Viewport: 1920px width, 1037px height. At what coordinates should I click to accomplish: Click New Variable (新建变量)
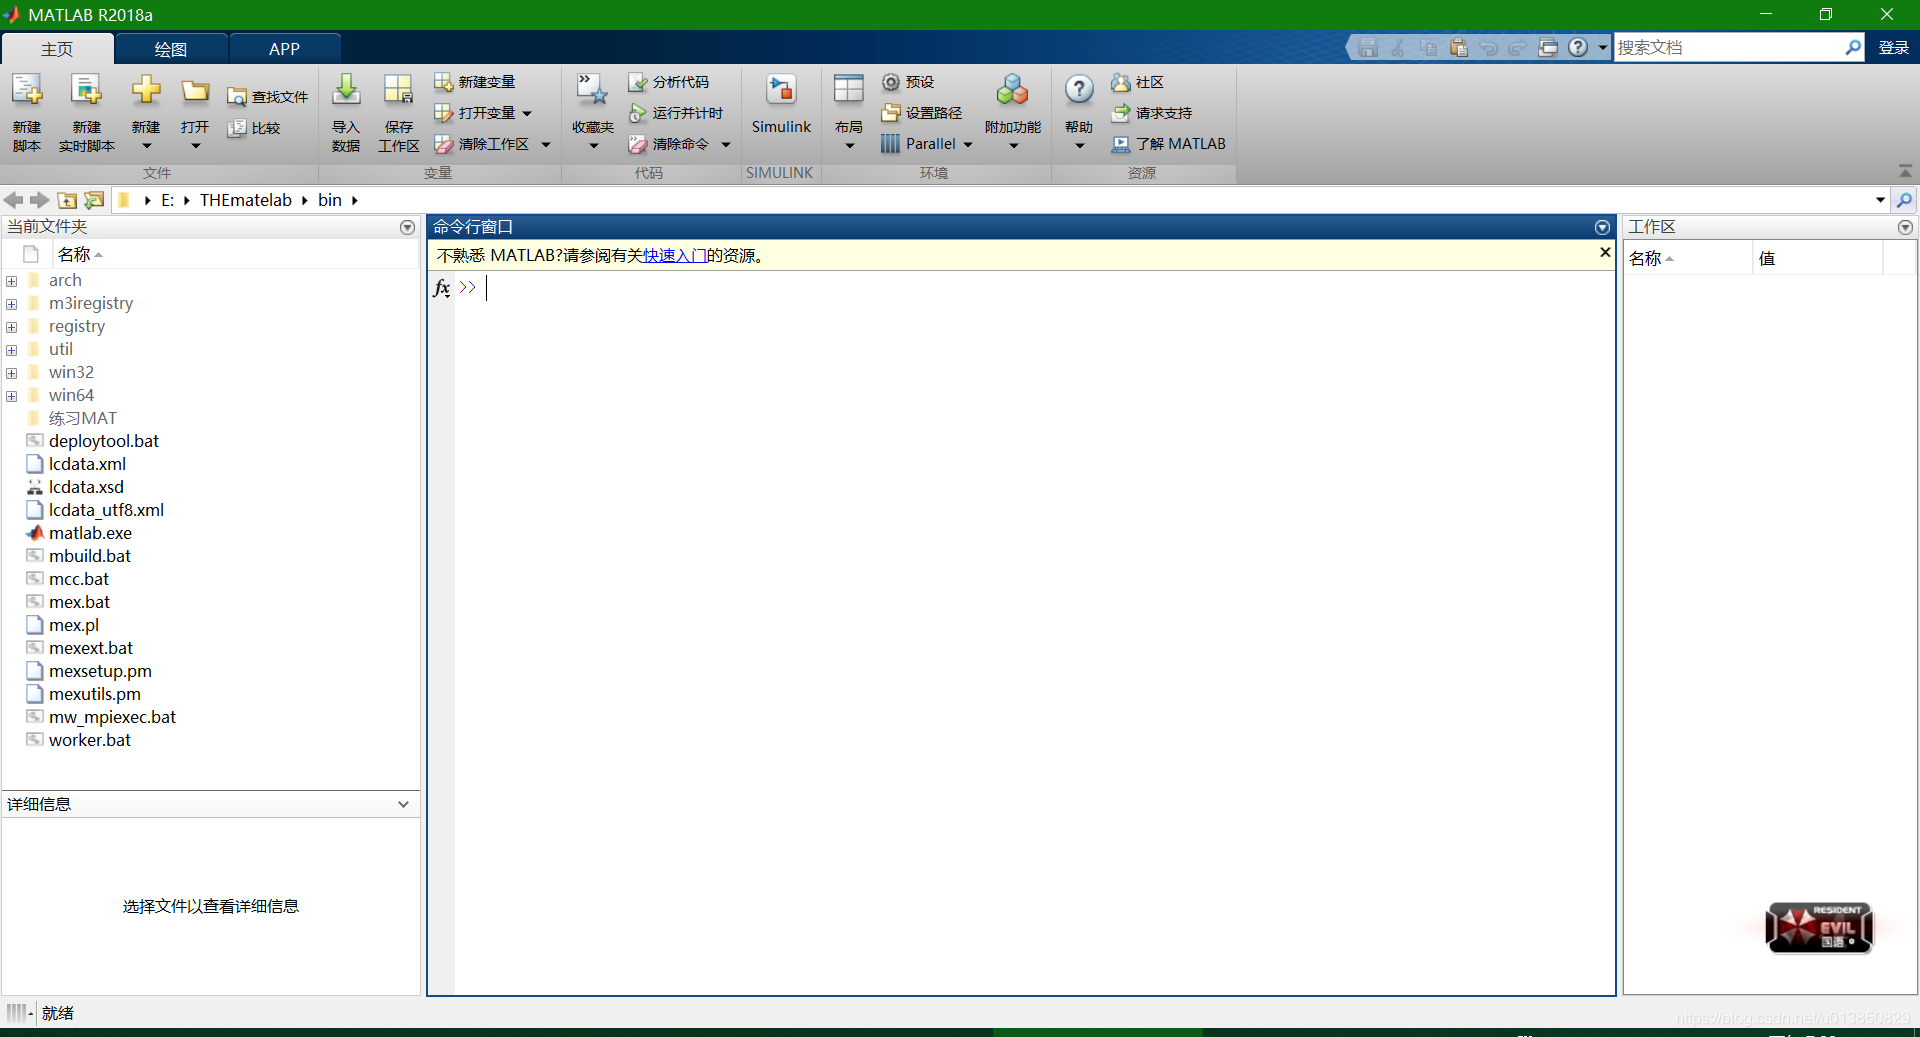475,82
